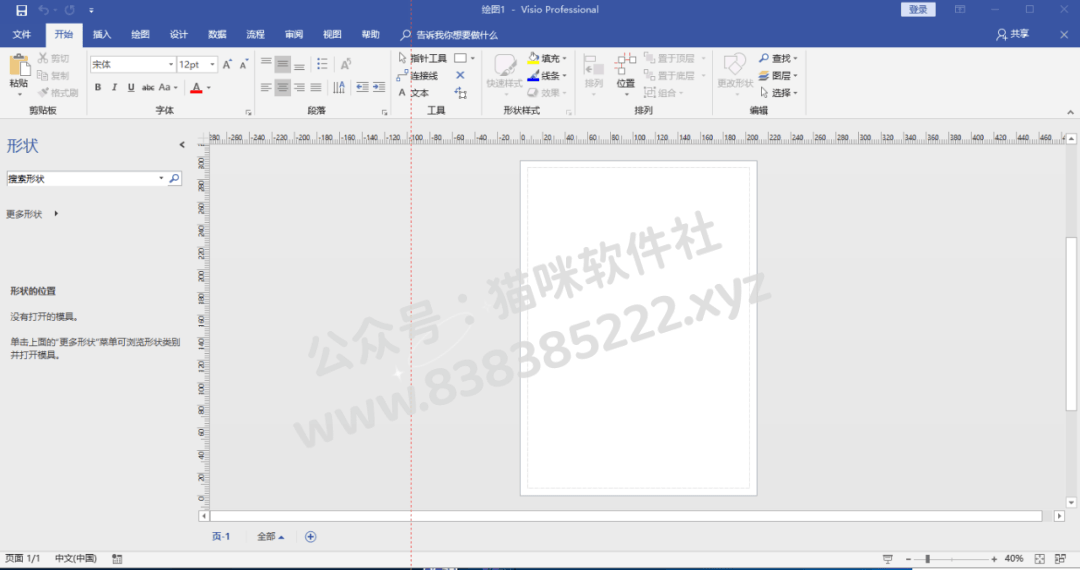The height and width of the screenshot is (570, 1080).
Task: Select the Connector (连接线) tool
Action: pos(417,76)
